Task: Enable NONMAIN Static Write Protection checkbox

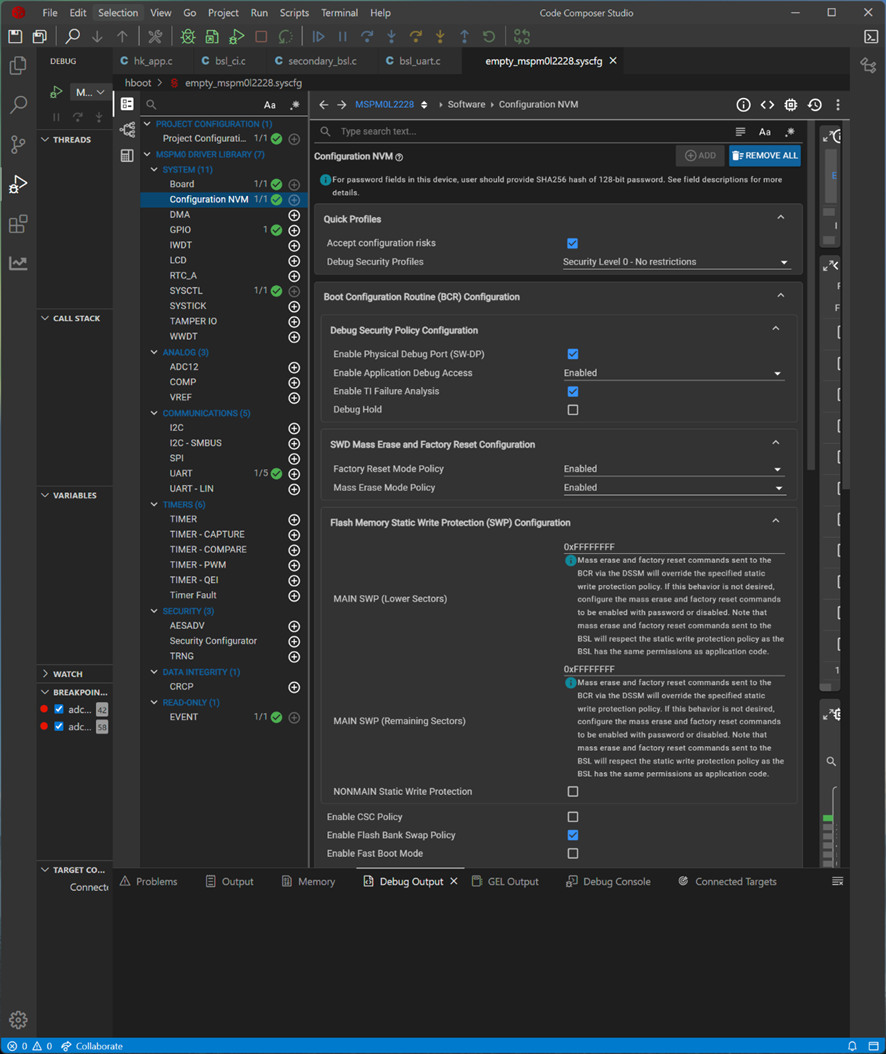Action: [x=573, y=792]
